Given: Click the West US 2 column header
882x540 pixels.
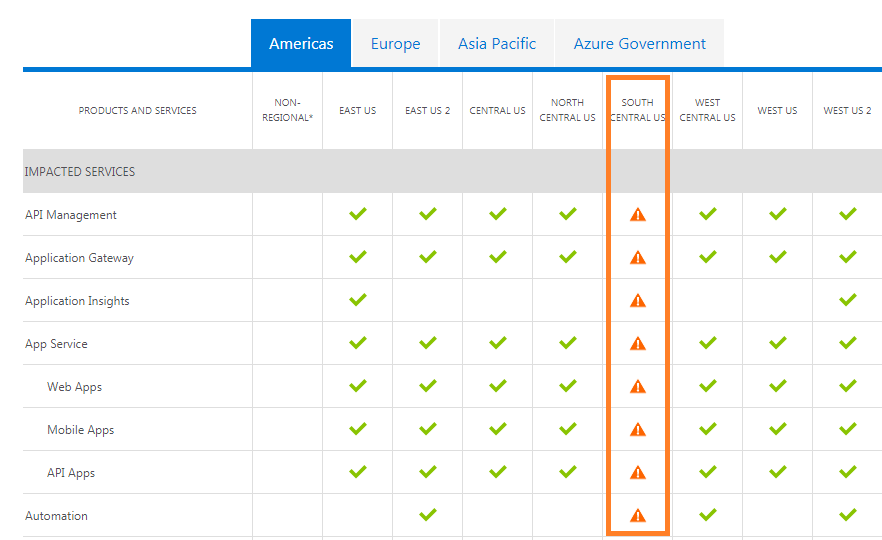Looking at the screenshot, I should pos(848,110).
